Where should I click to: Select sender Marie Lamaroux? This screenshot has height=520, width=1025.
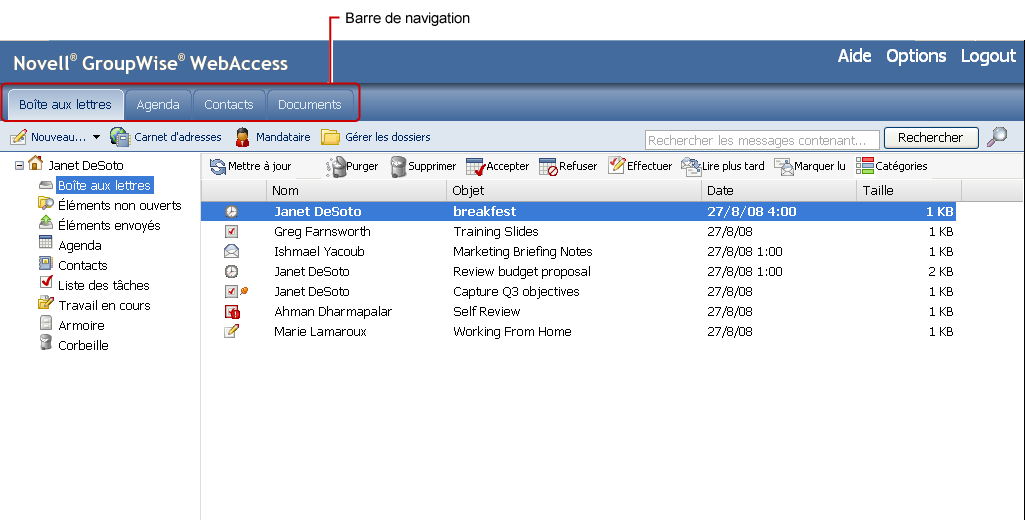click(x=320, y=332)
